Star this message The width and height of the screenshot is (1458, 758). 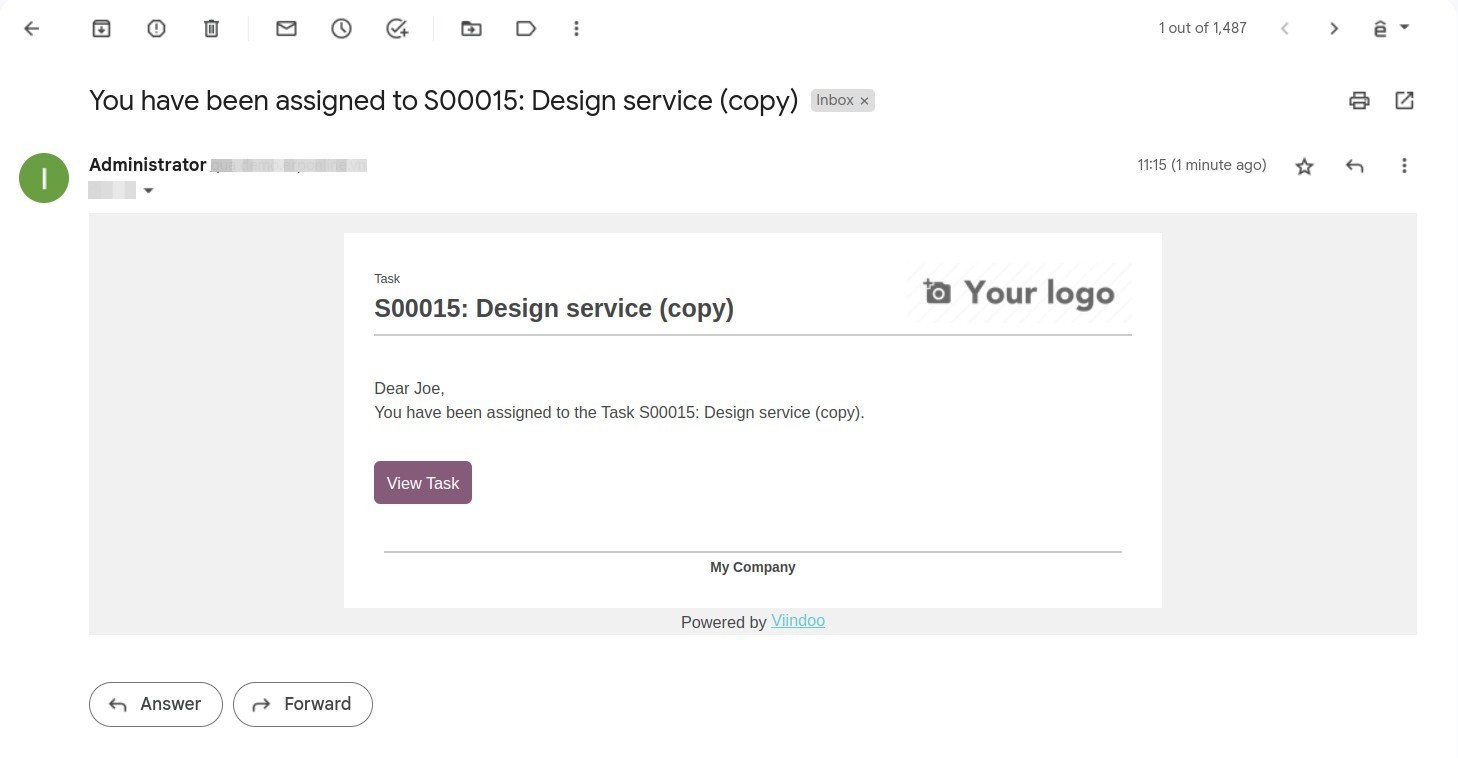tap(1305, 166)
